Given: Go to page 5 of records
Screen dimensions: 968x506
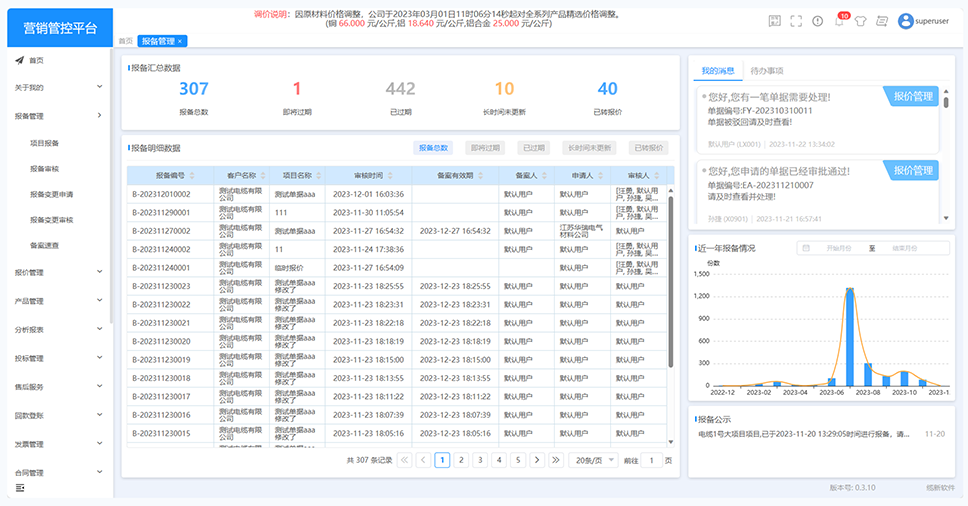Looking at the screenshot, I should tap(518, 460).
